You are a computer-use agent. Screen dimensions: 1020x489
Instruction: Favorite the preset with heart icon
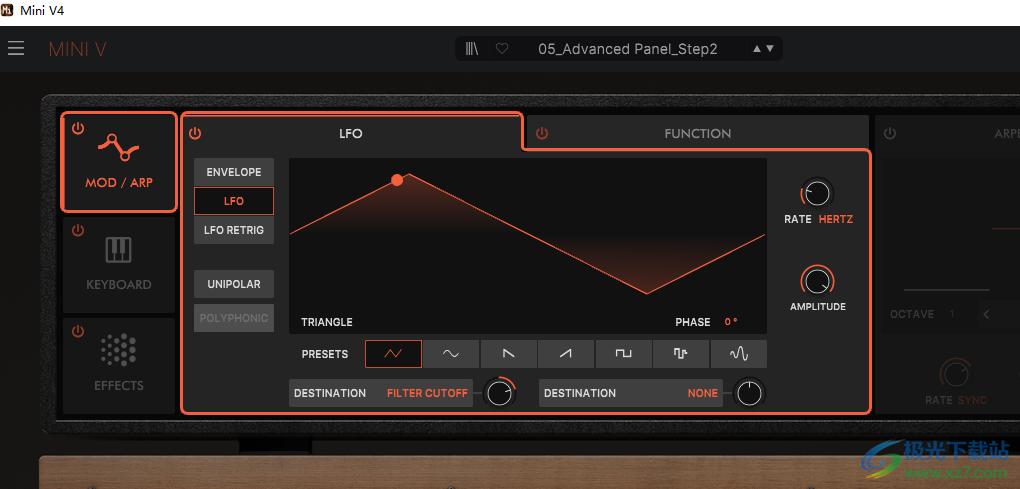pos(502,48)
